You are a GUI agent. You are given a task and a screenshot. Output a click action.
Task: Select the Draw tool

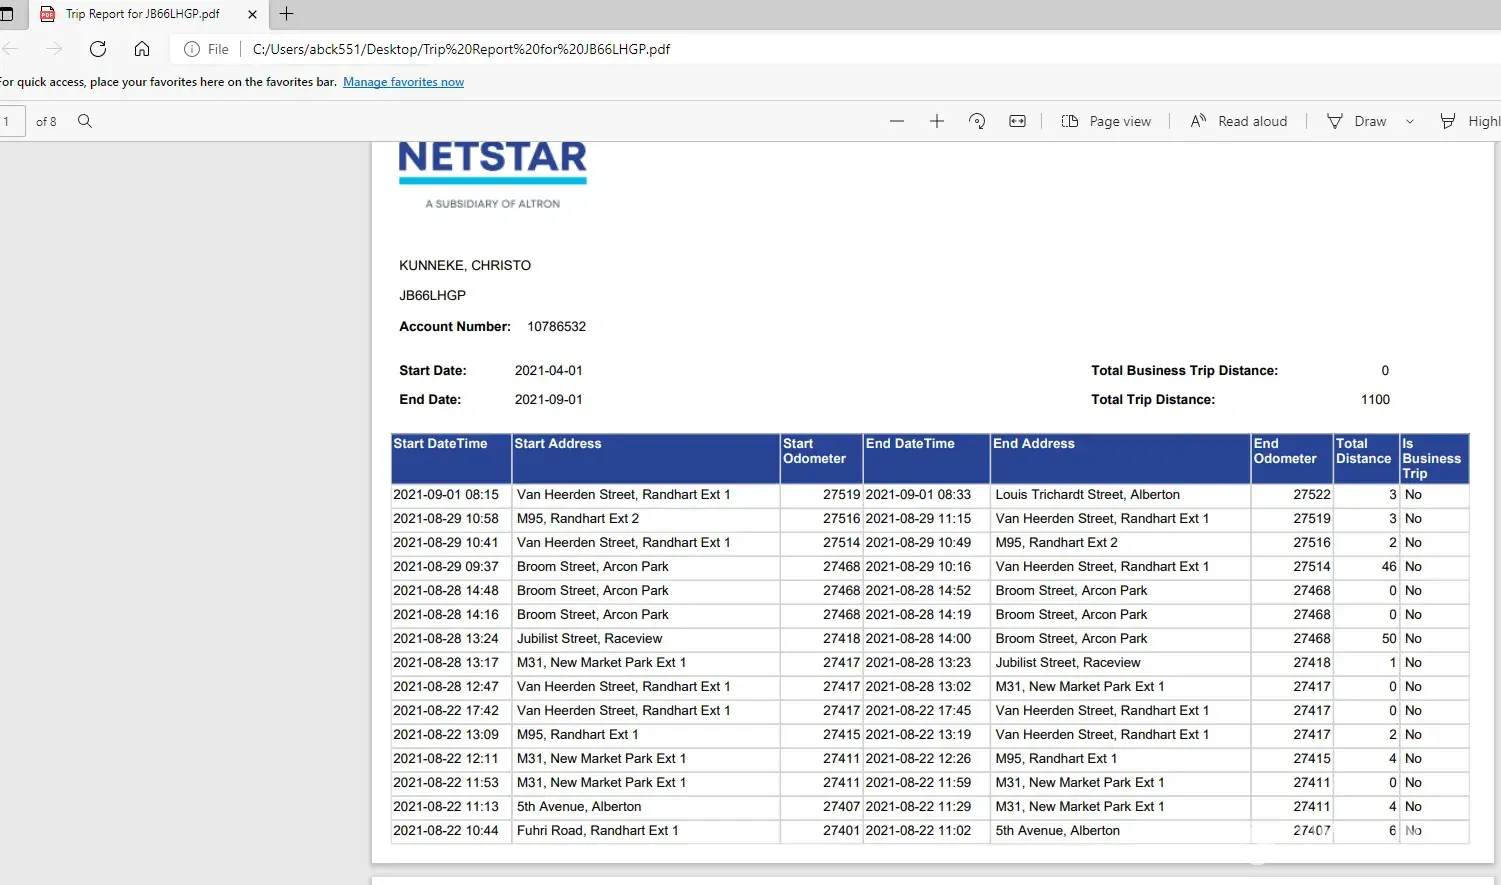(x=1357, y=121)
